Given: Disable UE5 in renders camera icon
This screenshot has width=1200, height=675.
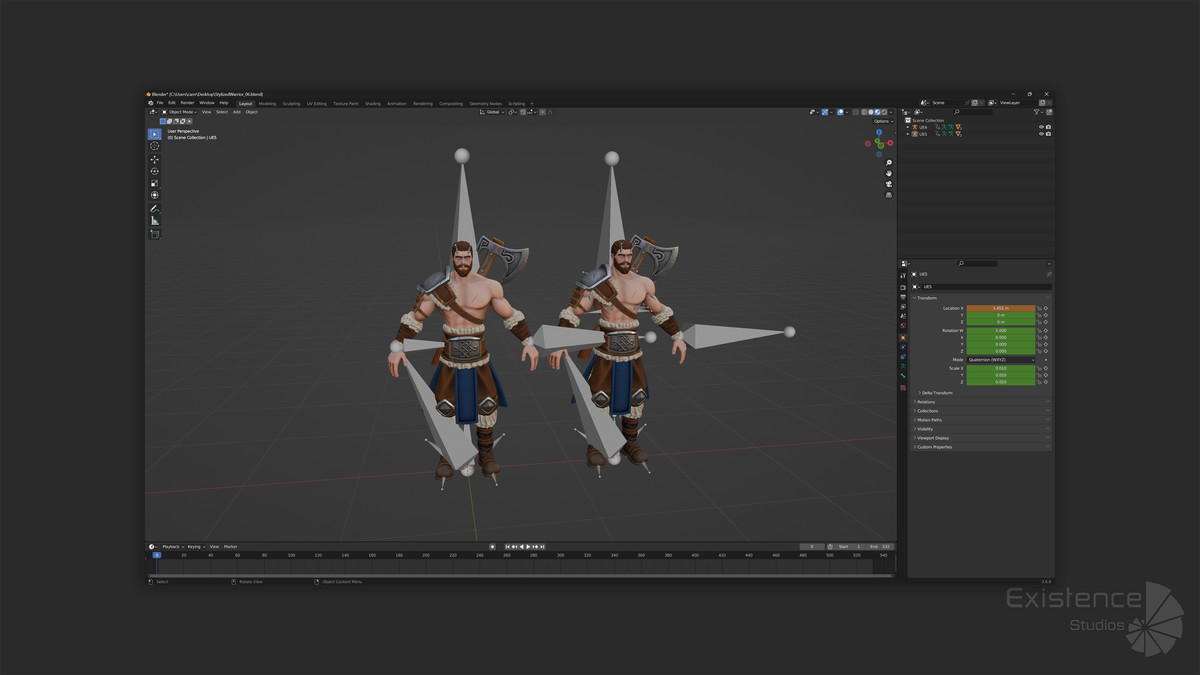Looking at the screenshot, I should point(1048,134).
